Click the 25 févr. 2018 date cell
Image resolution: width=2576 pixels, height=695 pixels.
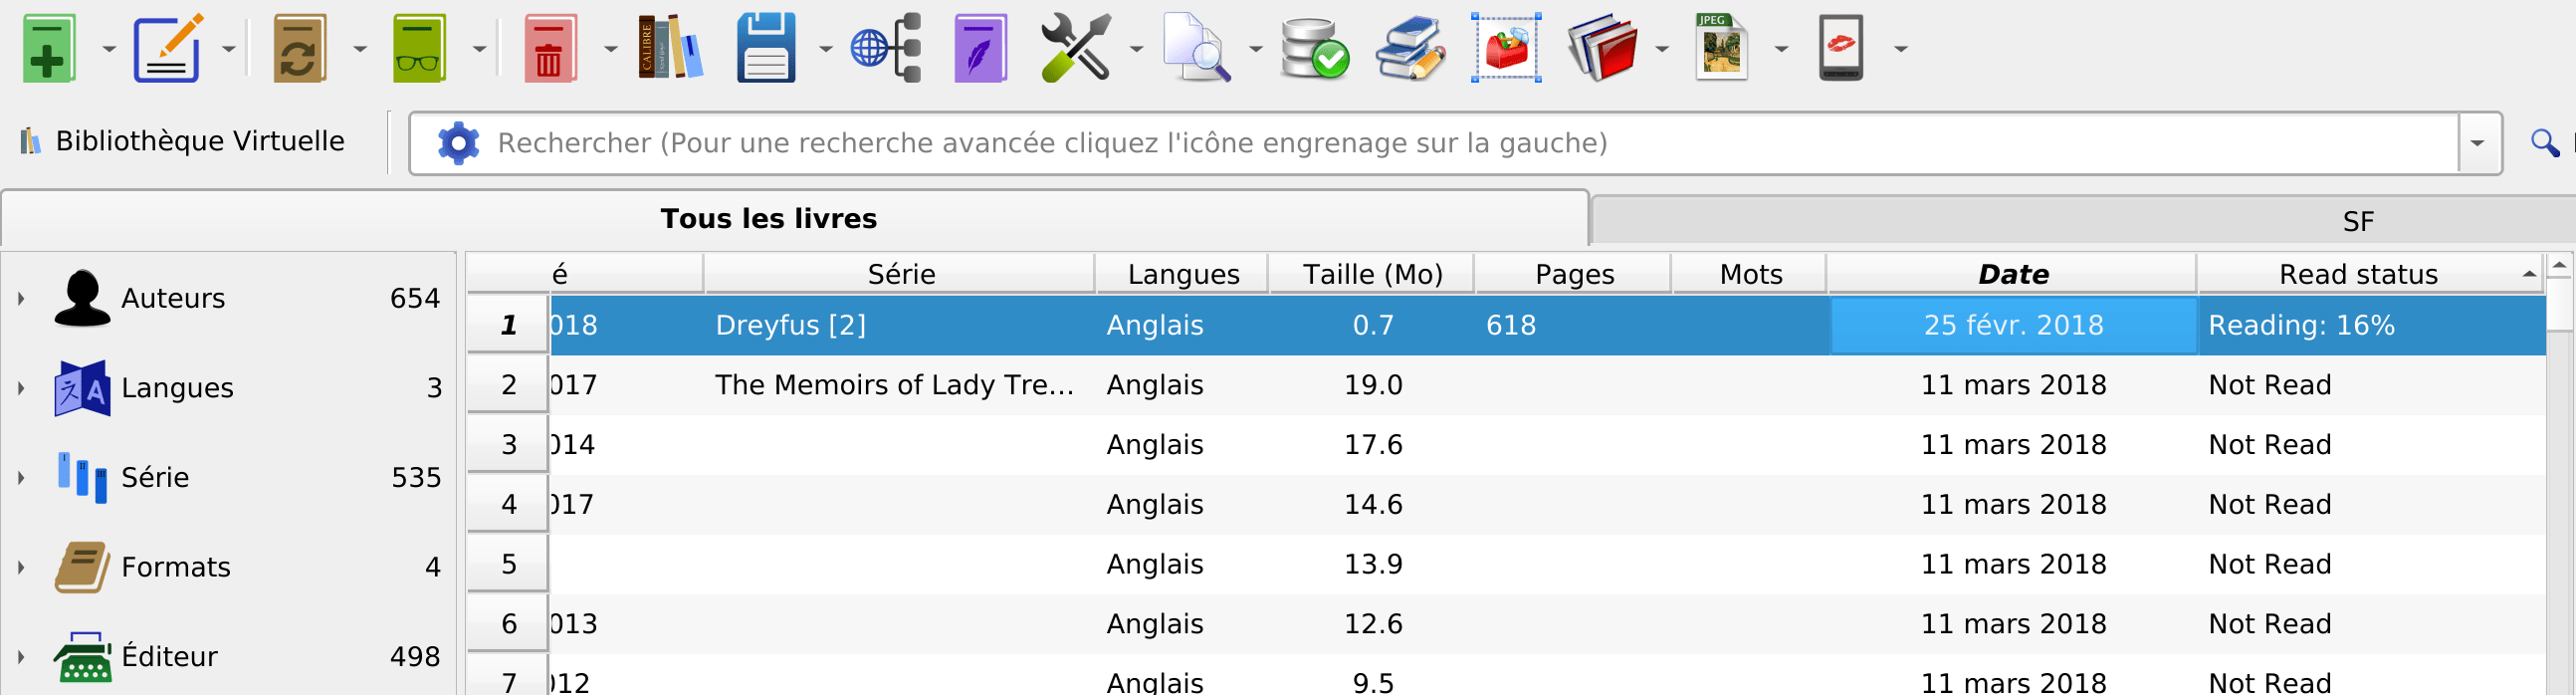tap(2013, 325)
